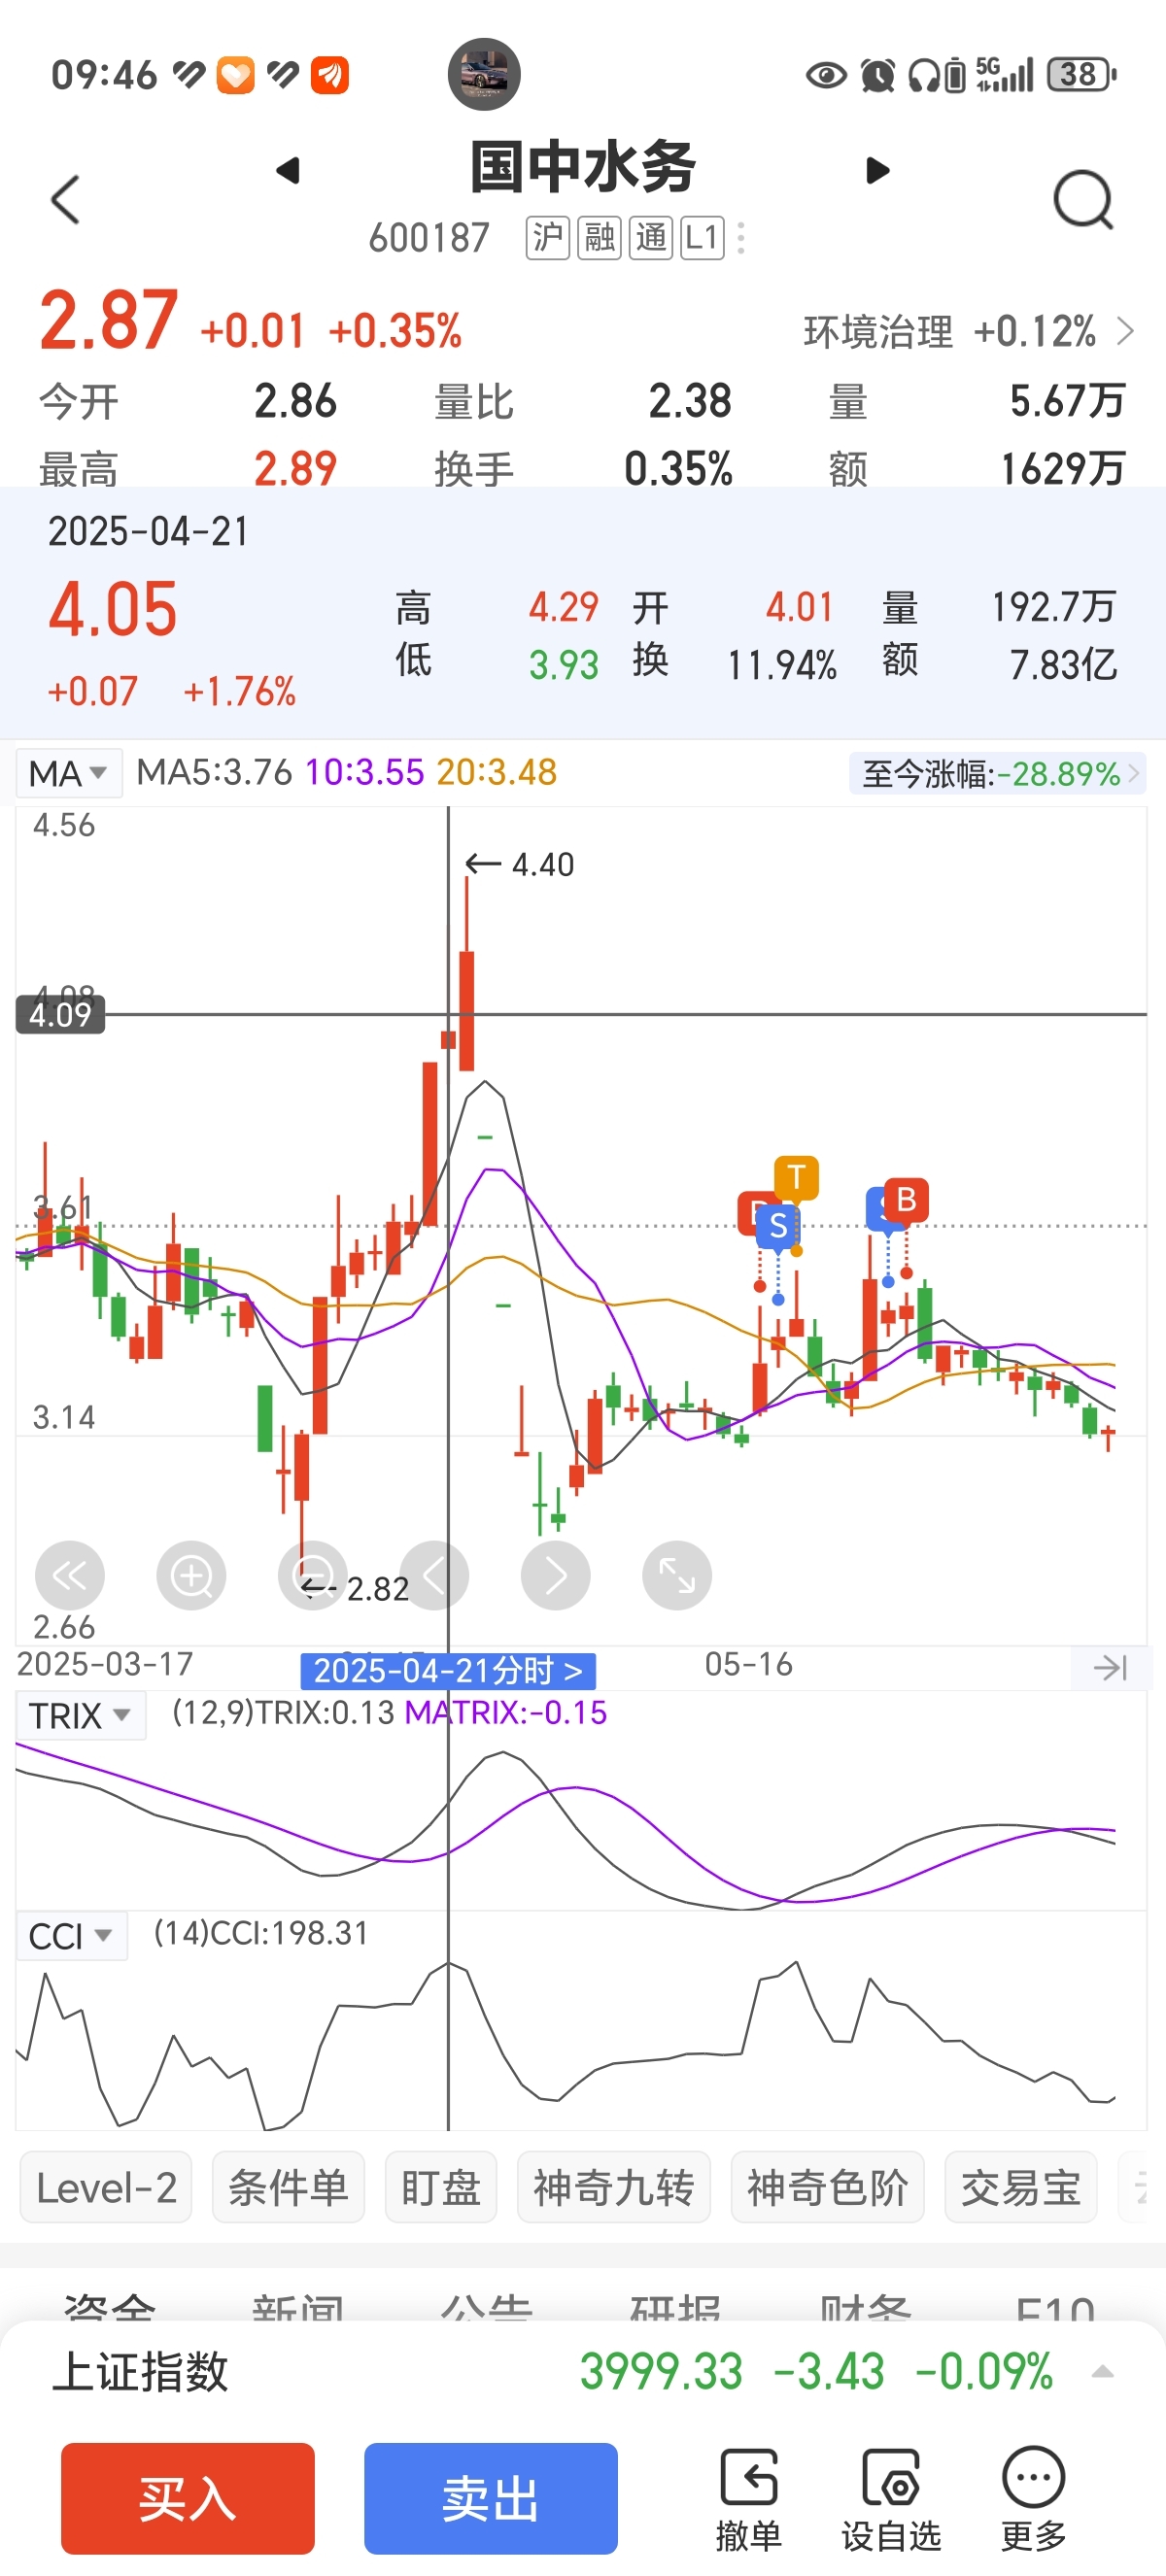Tap 设自选 add to watchlist
Viewport: 1166px width, 2576px height.
coord(891,2498)
